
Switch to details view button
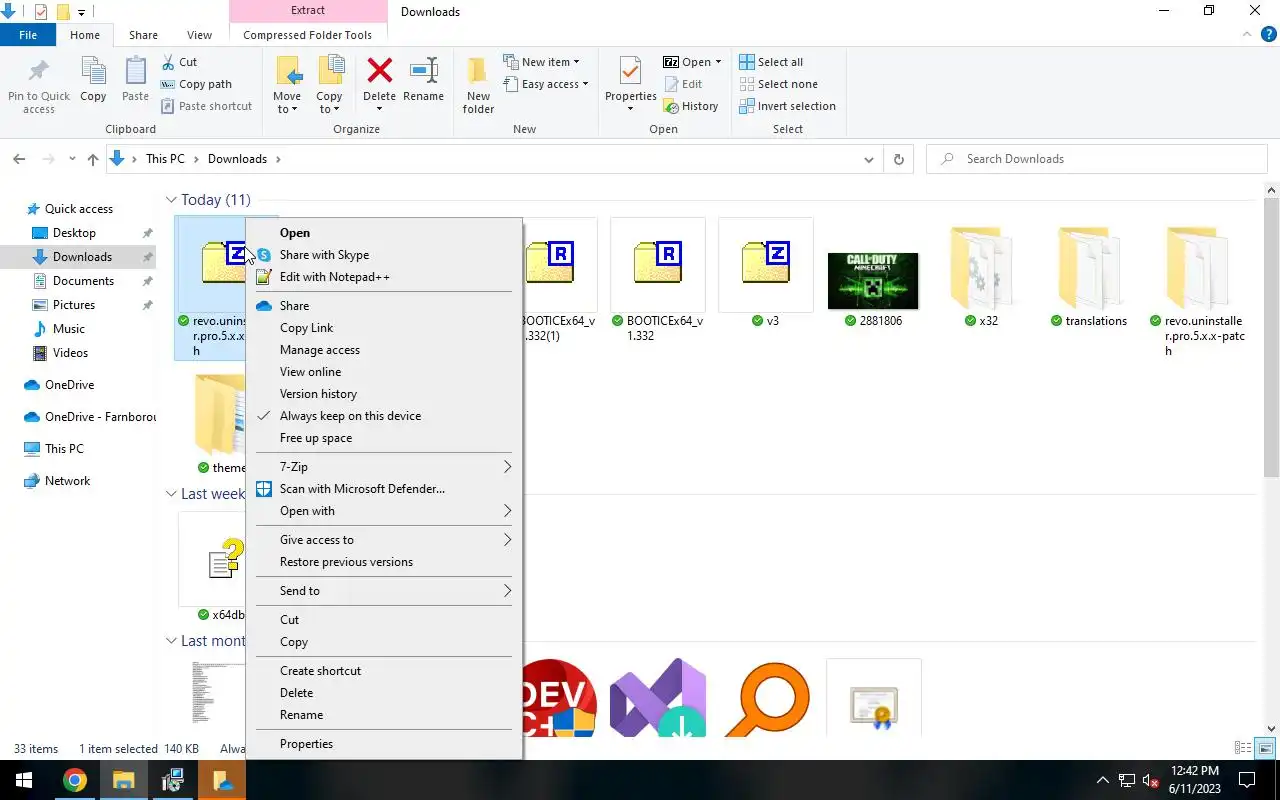pyautogui.click(x=1243, y=748)
